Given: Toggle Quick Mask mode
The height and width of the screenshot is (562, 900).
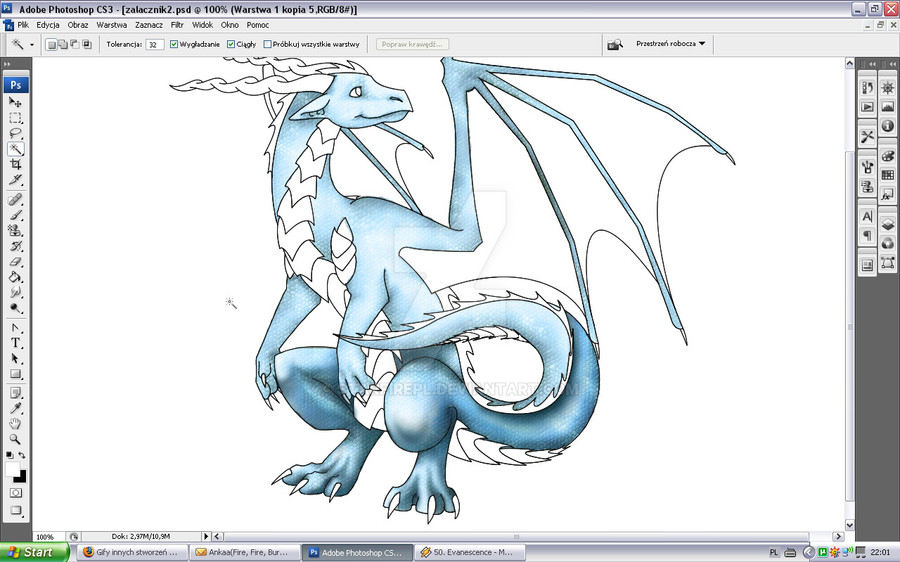Looking at the screenshot, I should pos(15,493).
